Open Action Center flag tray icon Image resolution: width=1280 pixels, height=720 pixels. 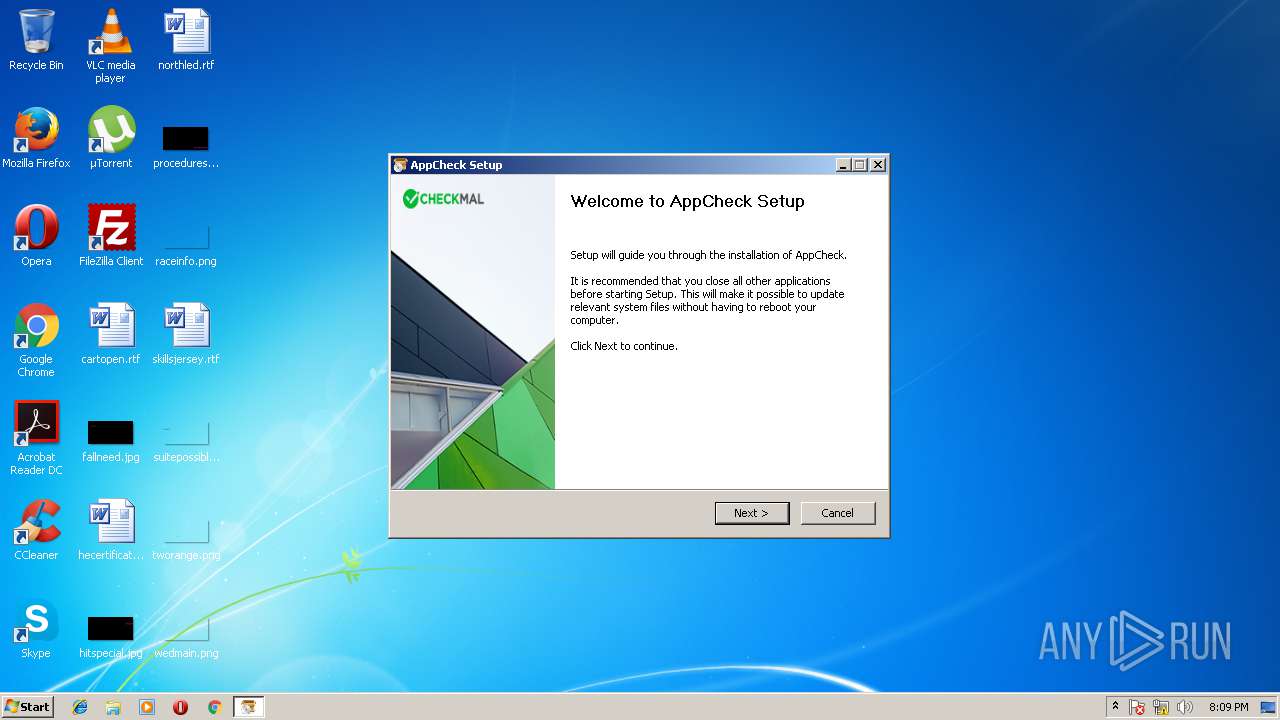pyautogui.click(x=1137, y=707)
